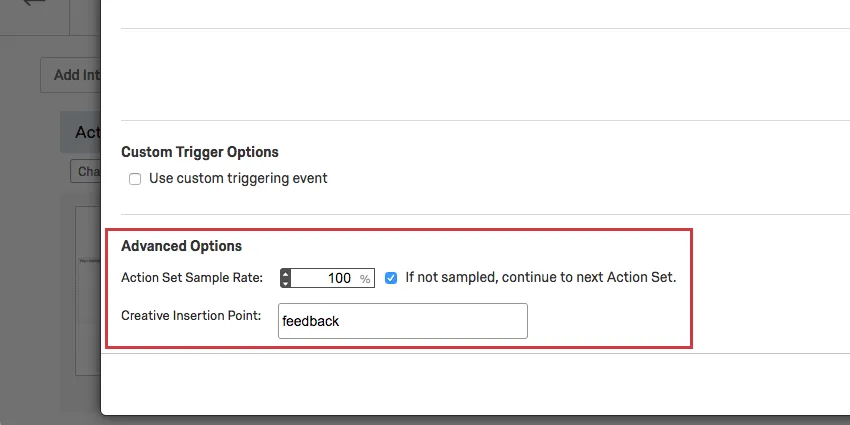Image resolution: width=850 pixels, height=425 pixels.
Task: Click the 'If not sampled, continue' label text
Action: point(540,278)
